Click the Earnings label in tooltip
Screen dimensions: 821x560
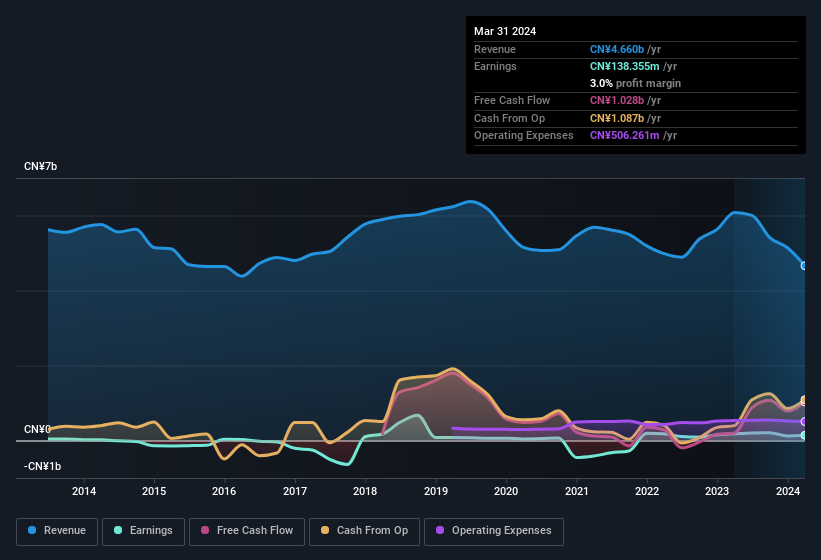click(x=495, y=66)
